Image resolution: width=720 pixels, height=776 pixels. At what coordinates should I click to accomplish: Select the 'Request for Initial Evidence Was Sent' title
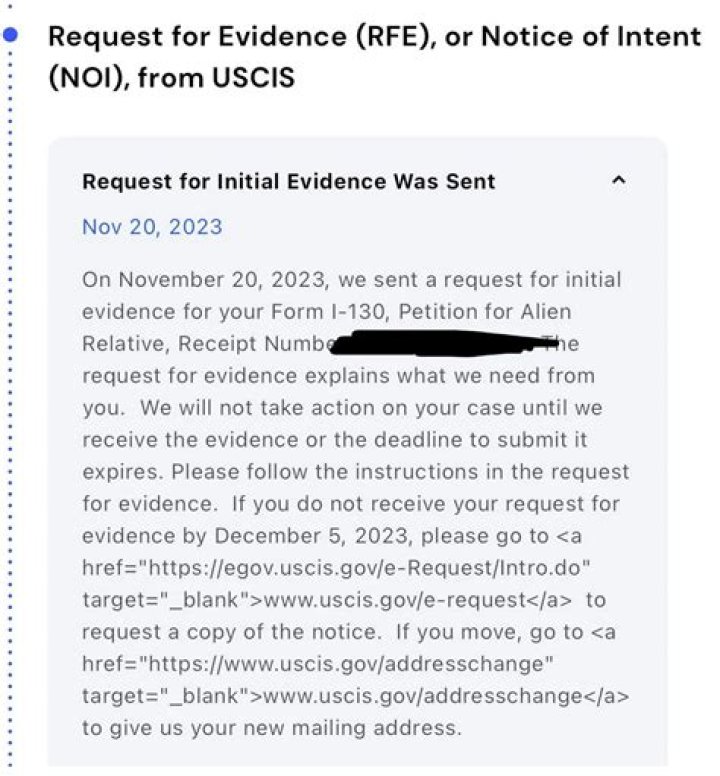tap(288, 181)
